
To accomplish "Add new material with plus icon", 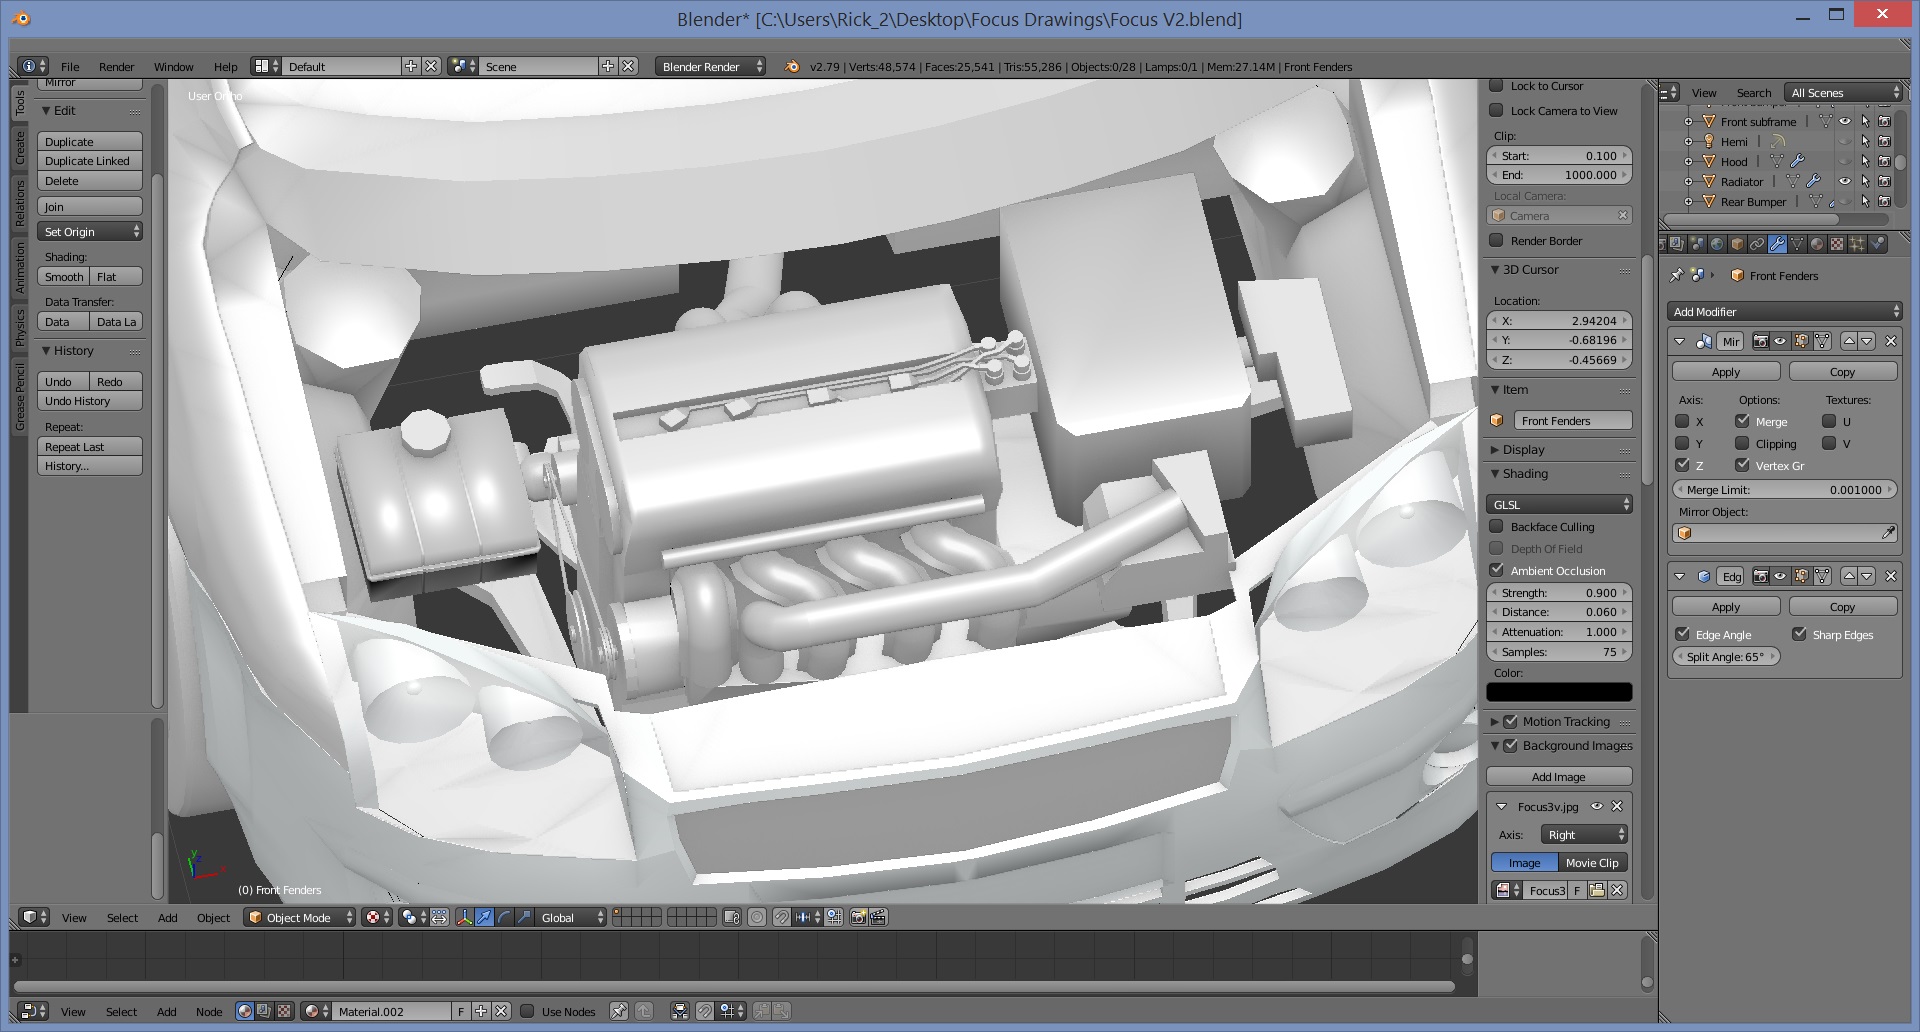I will tap(481, 1011).
